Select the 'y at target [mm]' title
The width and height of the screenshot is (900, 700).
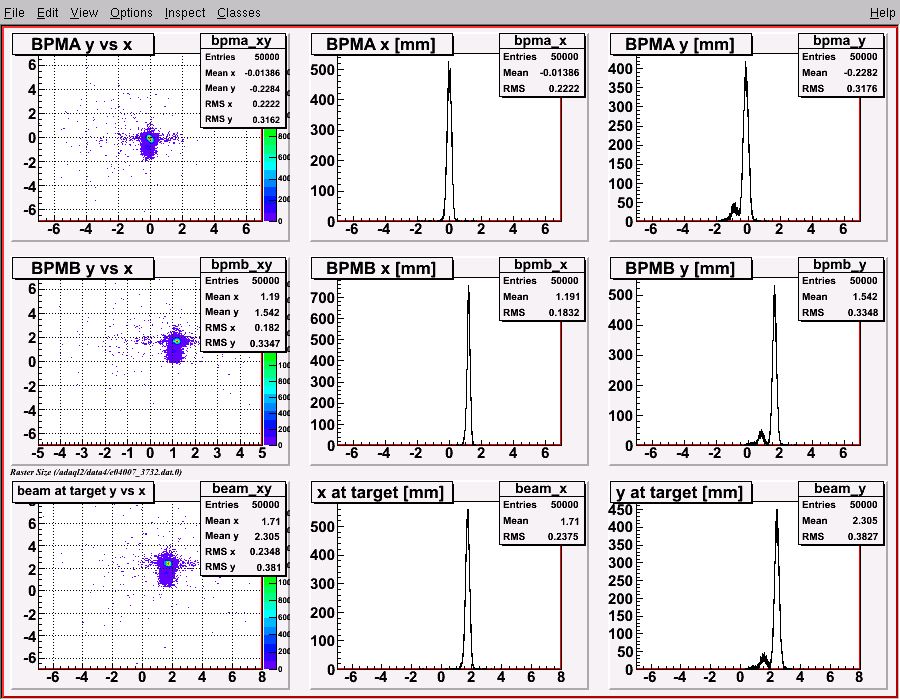pos(680,492)
